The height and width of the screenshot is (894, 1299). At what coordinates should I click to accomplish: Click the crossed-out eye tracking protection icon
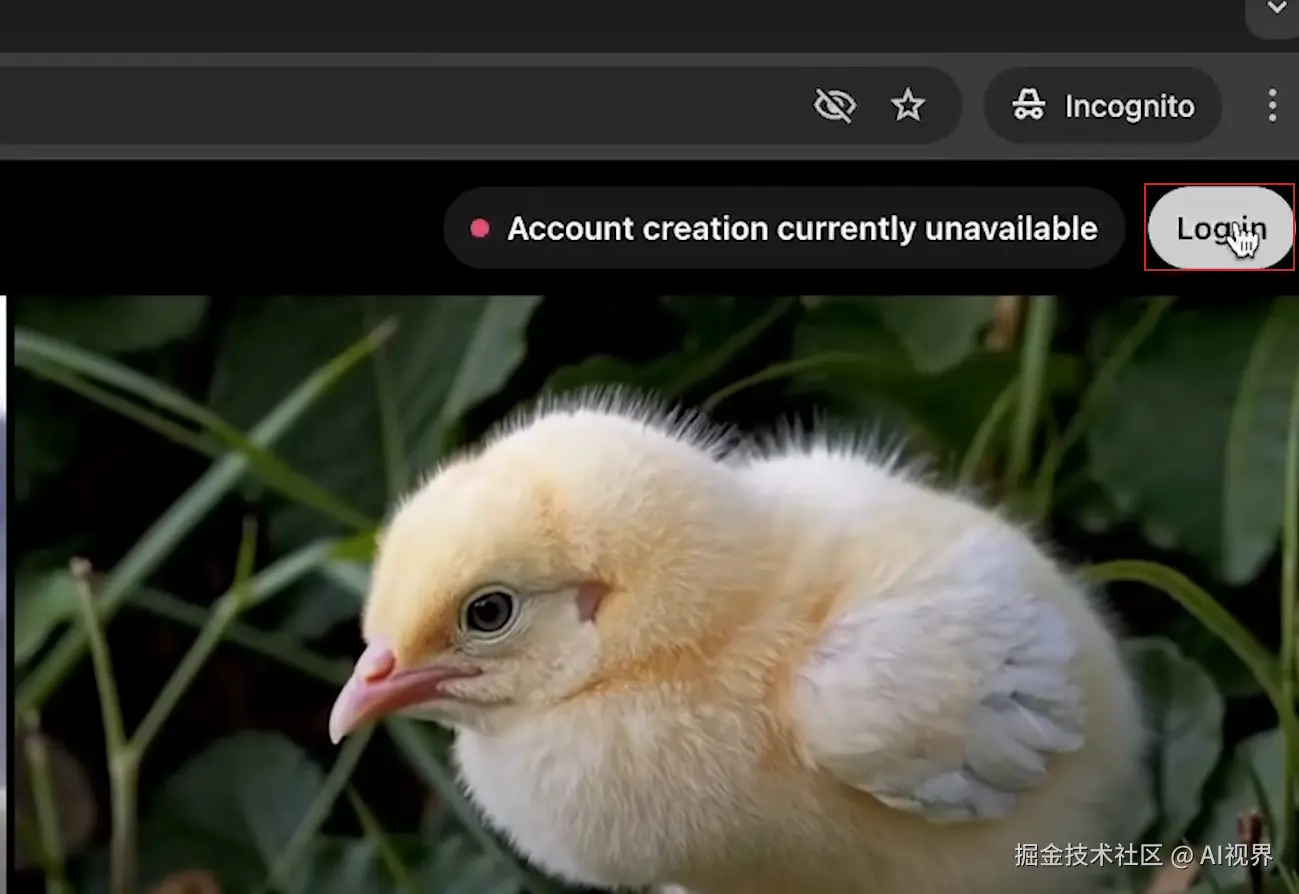click(x=835, y=105)
